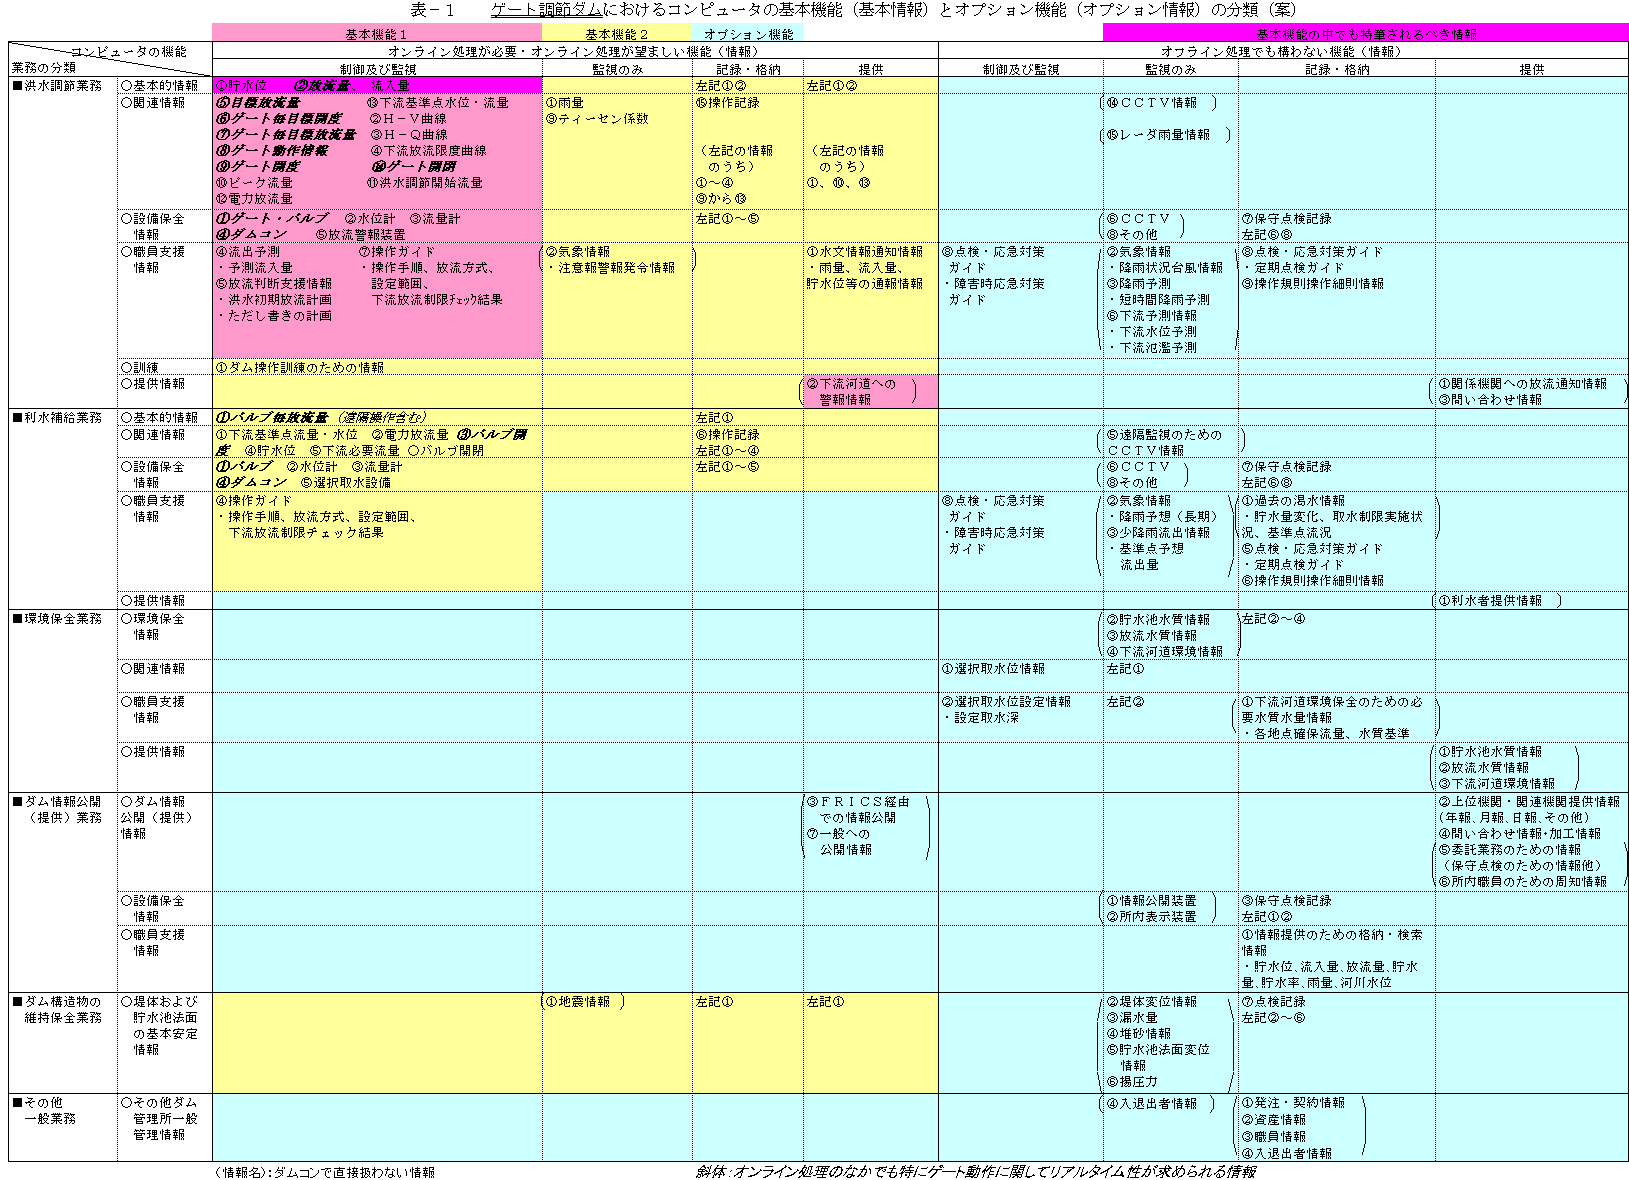Click the 監視のみ column header under online
Viewport: 1629px width, 1180px height.
tap(617, 69)
